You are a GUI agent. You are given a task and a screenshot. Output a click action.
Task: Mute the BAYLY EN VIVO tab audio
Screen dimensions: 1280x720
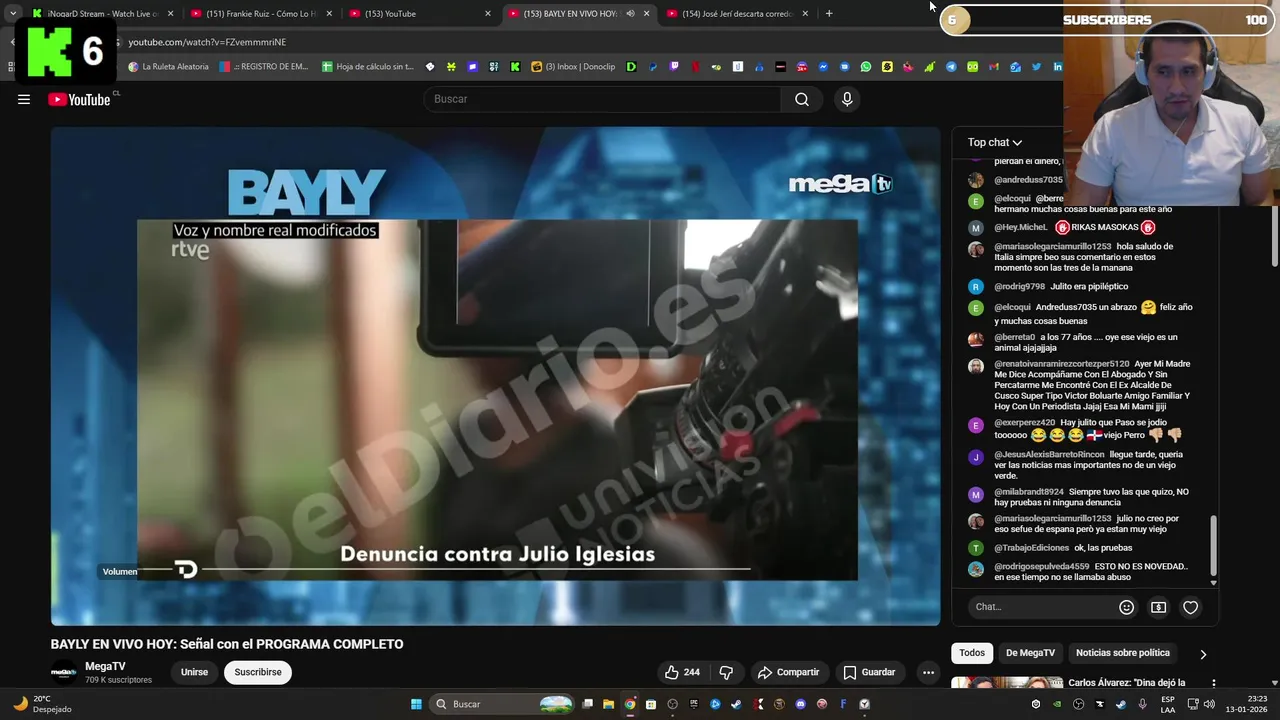[630, 13]
